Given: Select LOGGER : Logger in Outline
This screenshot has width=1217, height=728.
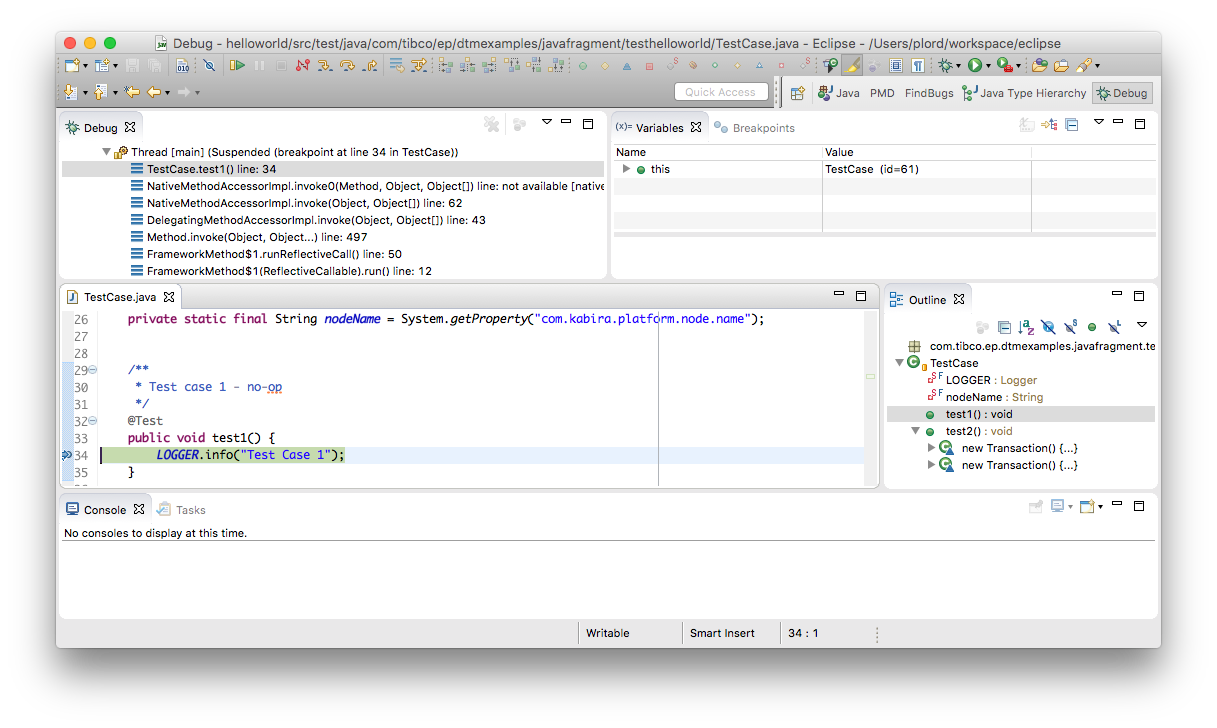Looking at the screenshot, I should (991, 380).
